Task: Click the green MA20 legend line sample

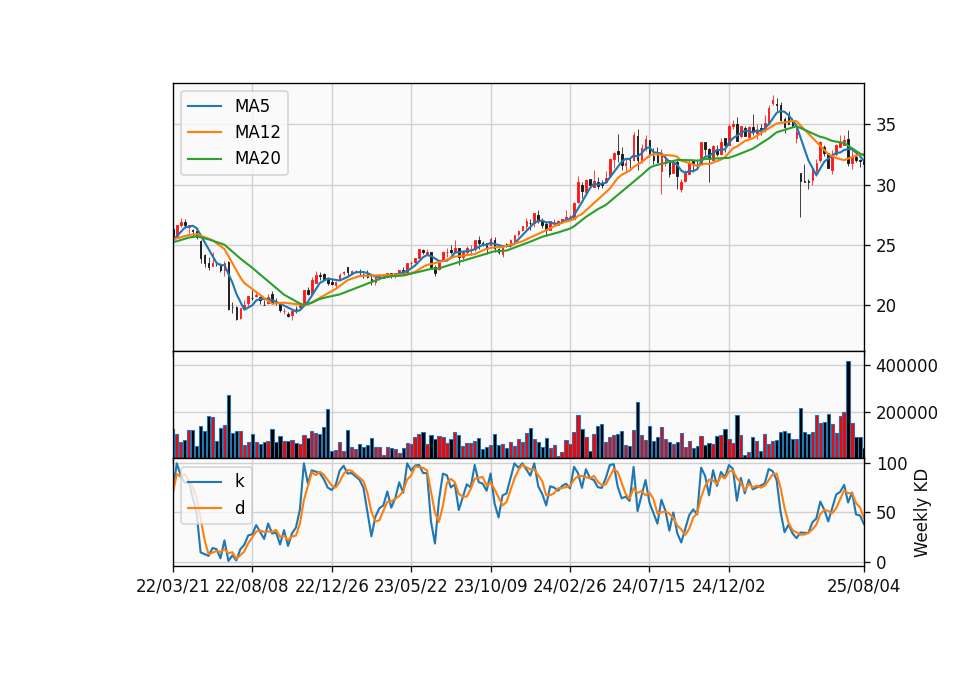Action: pyautogui.click(x=205, y=158)
